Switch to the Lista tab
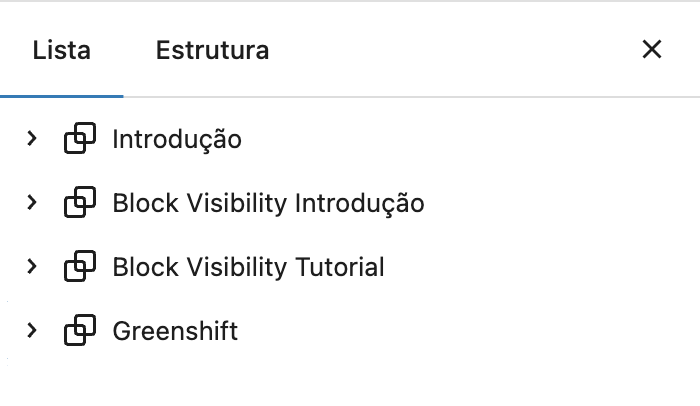 [62, 50]
